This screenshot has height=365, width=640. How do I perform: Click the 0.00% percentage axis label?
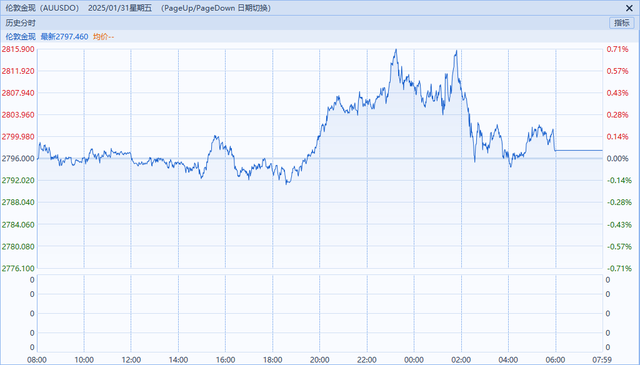point(618,158)
